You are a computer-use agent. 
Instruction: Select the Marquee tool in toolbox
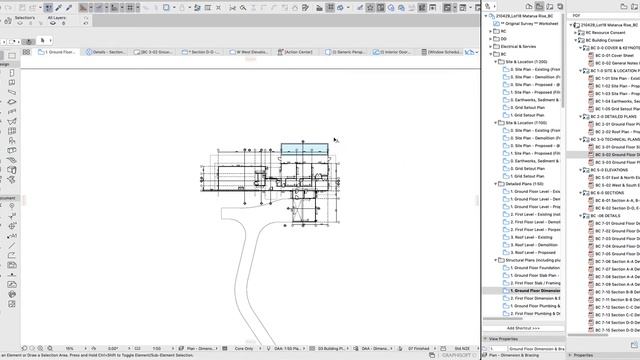click(x=12, y=56)
